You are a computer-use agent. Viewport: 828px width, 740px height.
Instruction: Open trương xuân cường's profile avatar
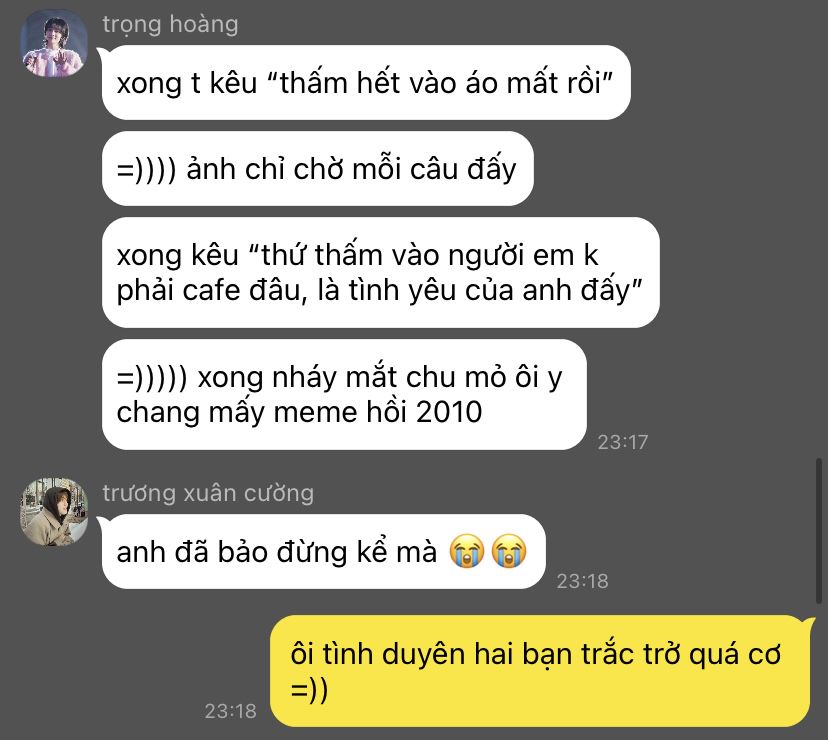(x=54, y=511)
